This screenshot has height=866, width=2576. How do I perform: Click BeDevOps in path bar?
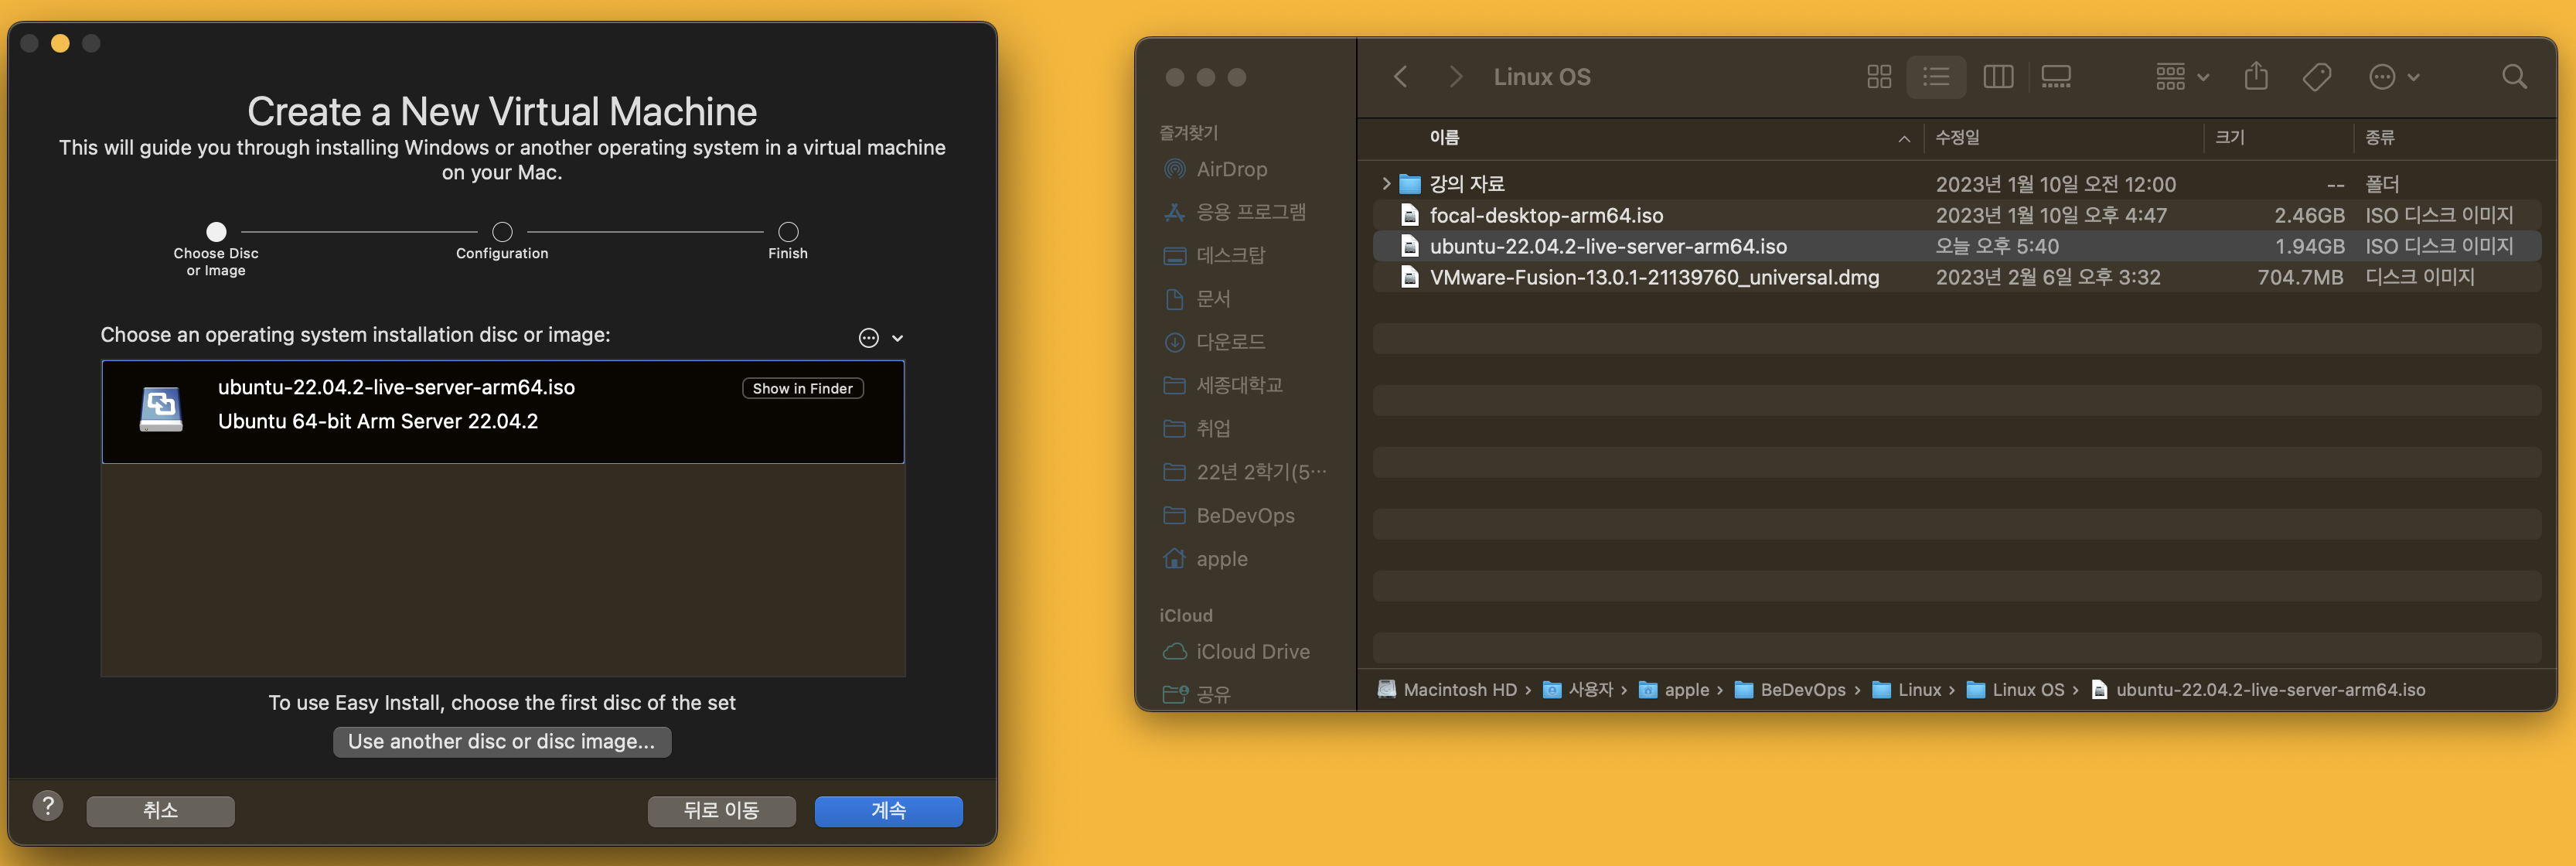pyautogui.click(x=1790, y=690)
